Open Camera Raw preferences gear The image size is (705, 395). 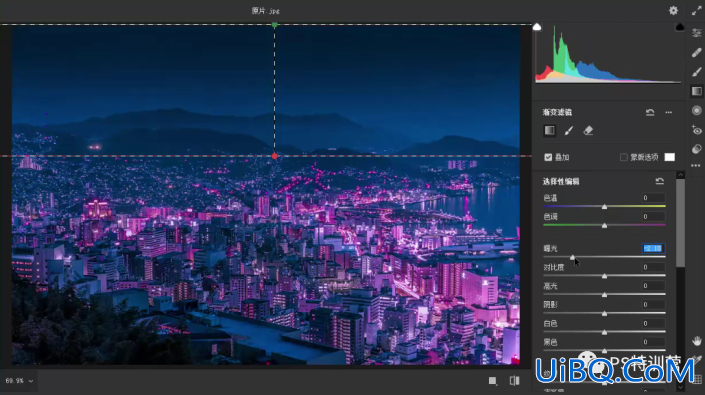tap(673, 10)
